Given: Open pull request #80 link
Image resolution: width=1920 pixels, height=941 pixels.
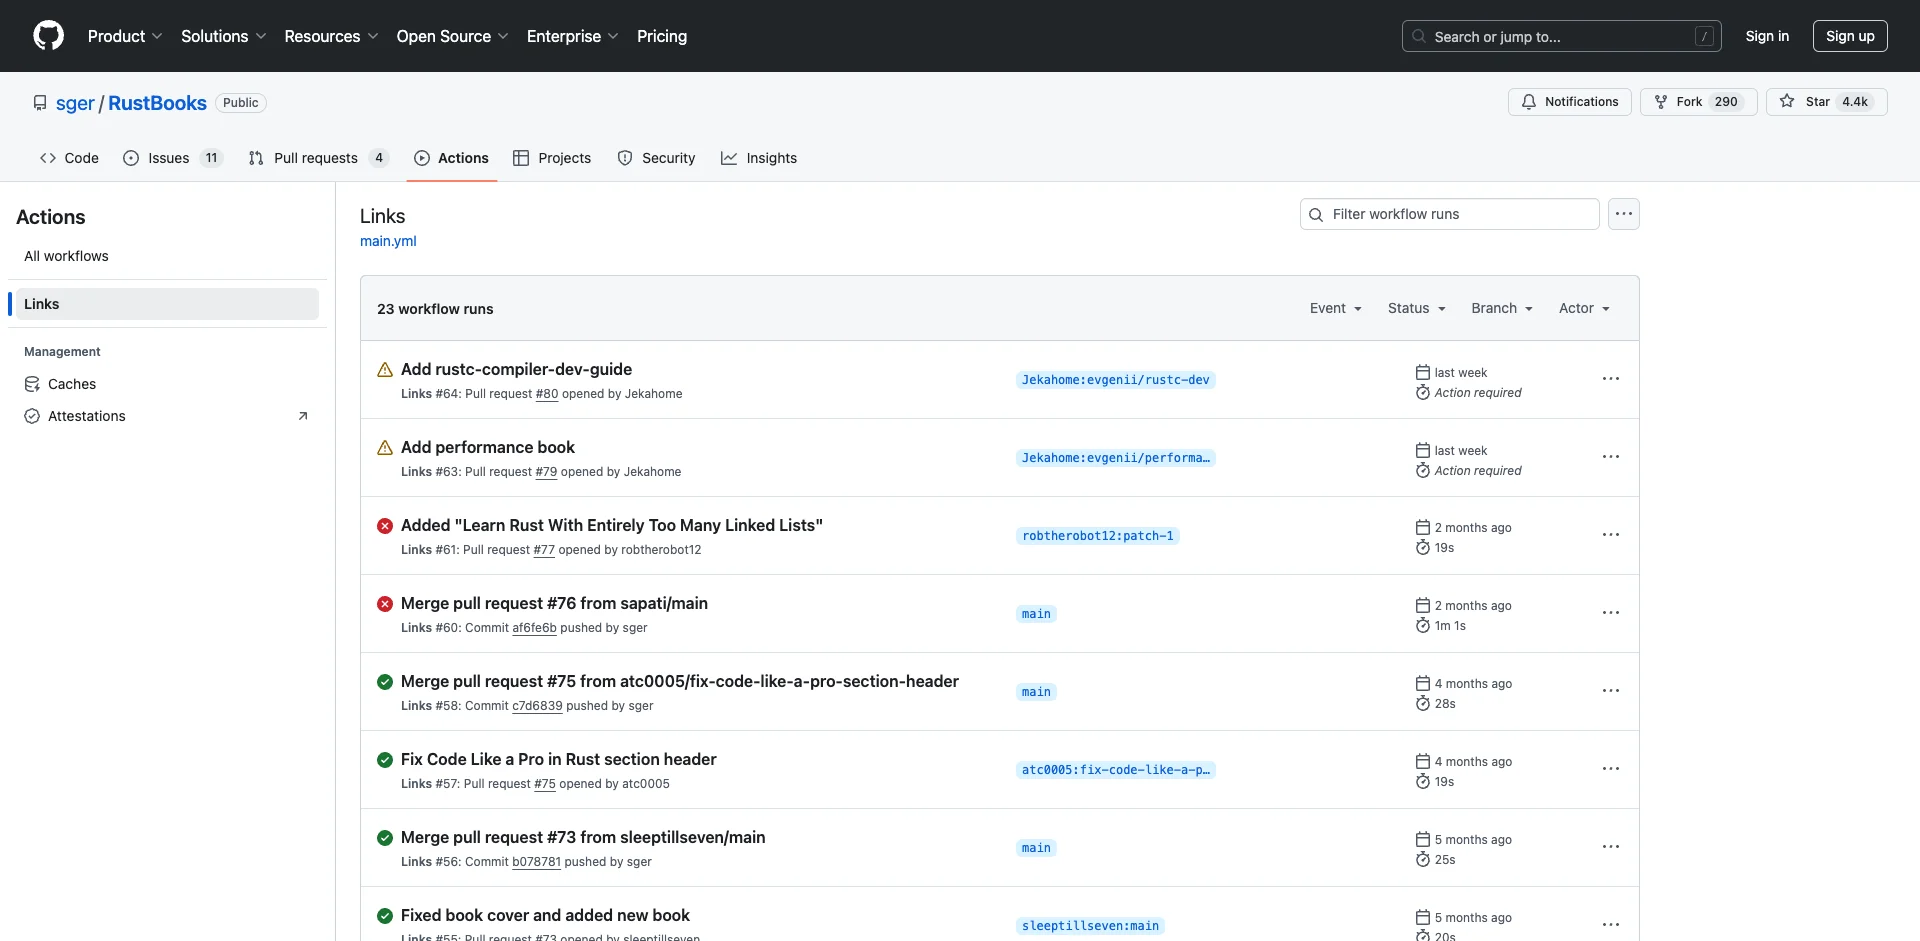Looking at the screenshot, I should coord(547,394).
